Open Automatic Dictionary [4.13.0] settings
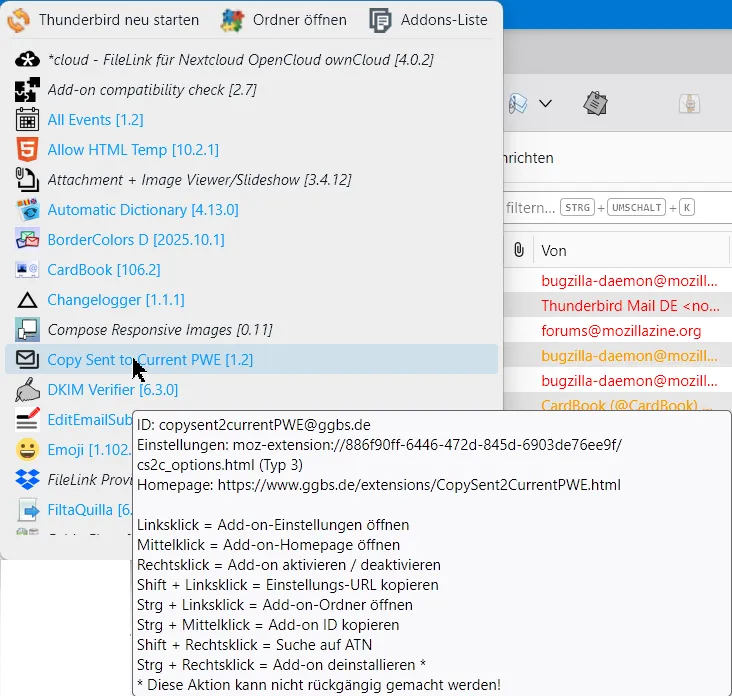This screenshot has height=696, width=732. [252, 210]
